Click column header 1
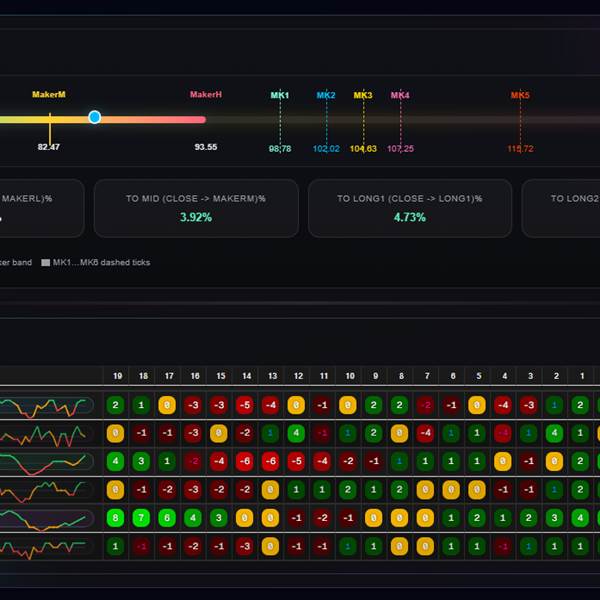The height and width of the screenshot is (600, 600). pos(582,376)
